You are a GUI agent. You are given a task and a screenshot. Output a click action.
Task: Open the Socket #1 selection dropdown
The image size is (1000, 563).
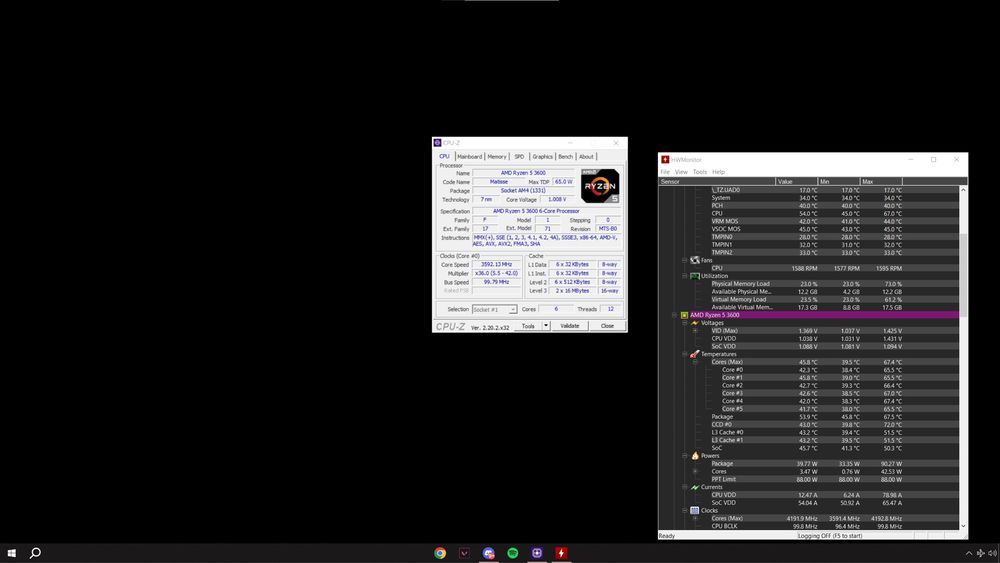tap(494, 309)
